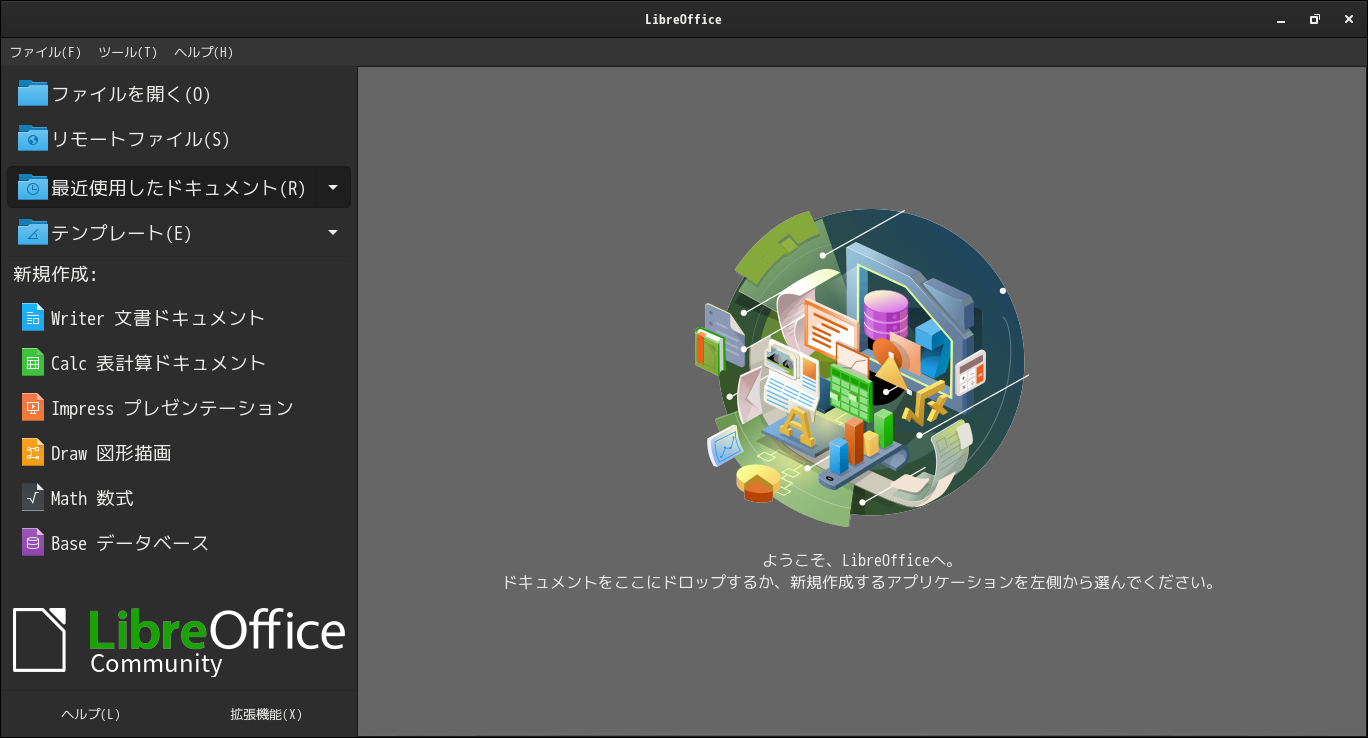The height and width of the screenshot is (738, 1368).
Task: Create new Math 数式
Action: (x=179, y=497)
